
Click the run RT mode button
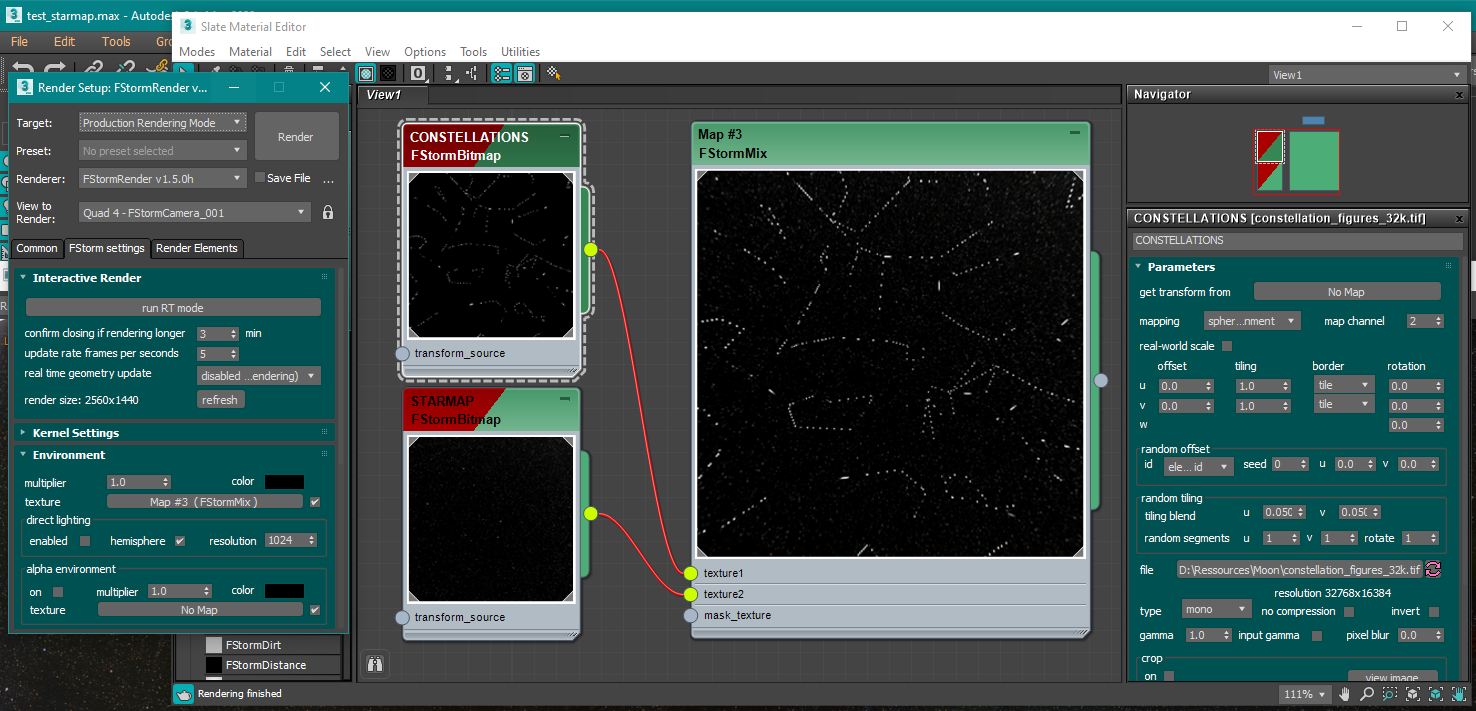point(173,307)
